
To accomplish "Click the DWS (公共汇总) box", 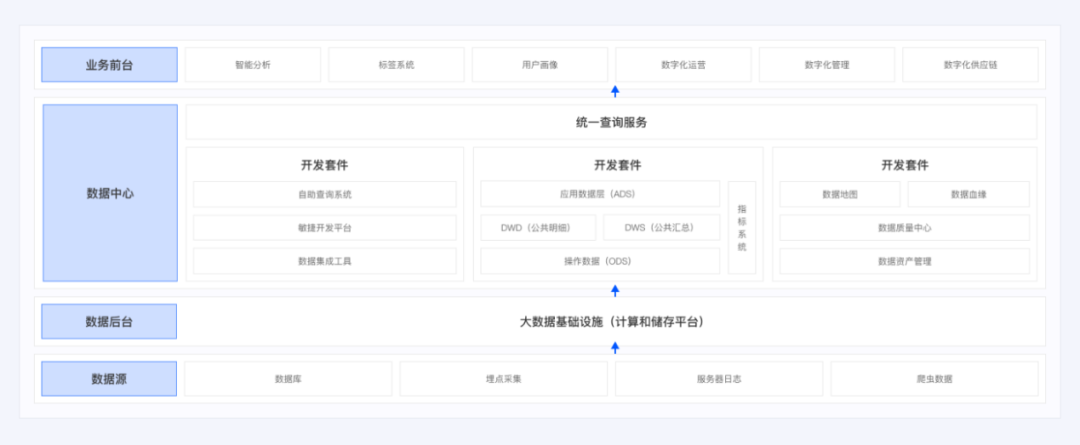I will [662, 227].
